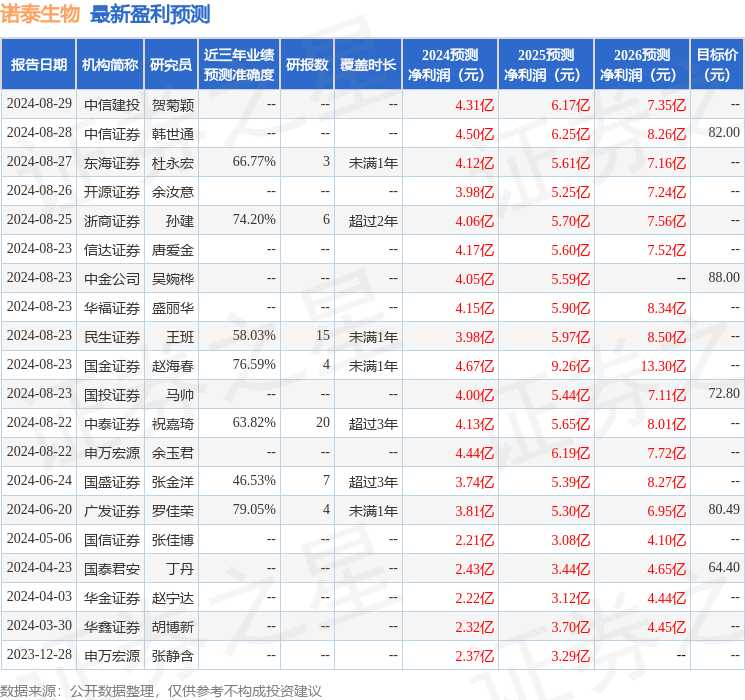
Task: Select institution 浙商证券
Action: pyautogui.click(x=112, y=221)
